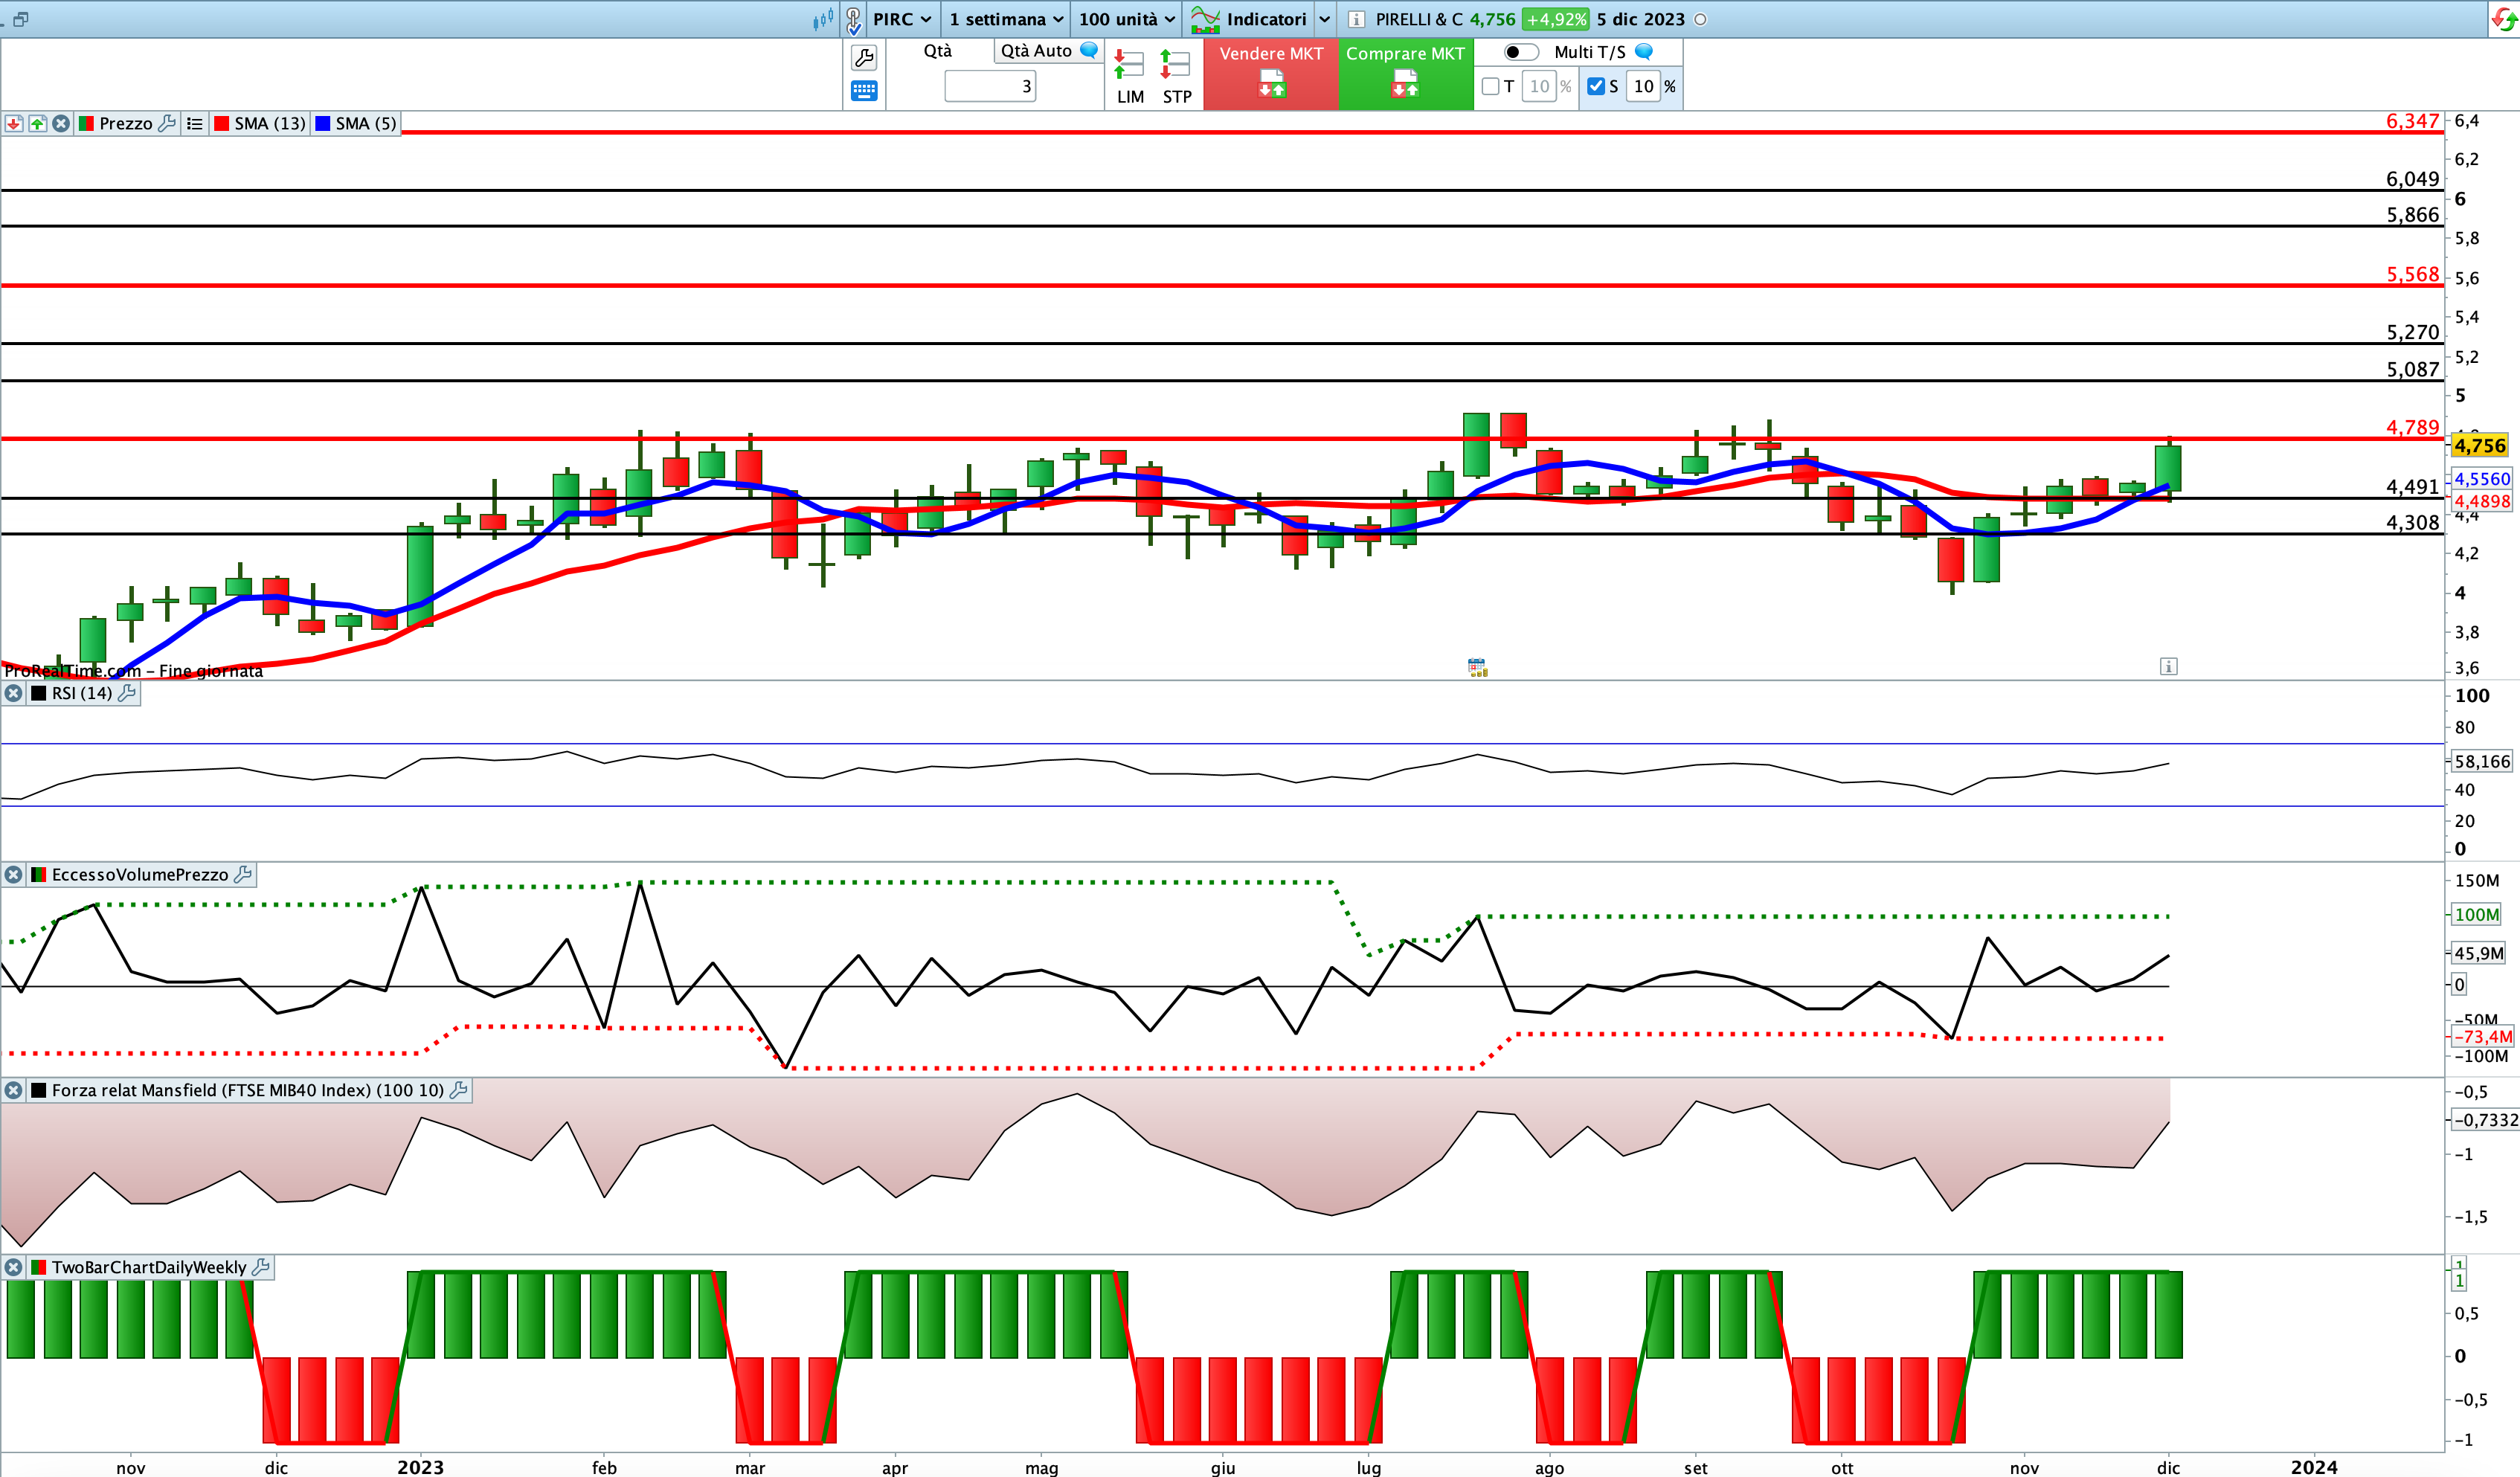The height and width of the screenshot is (1477, 2520).
Task: Open the indicator list icon beside Prezzo
Action: 194,123
